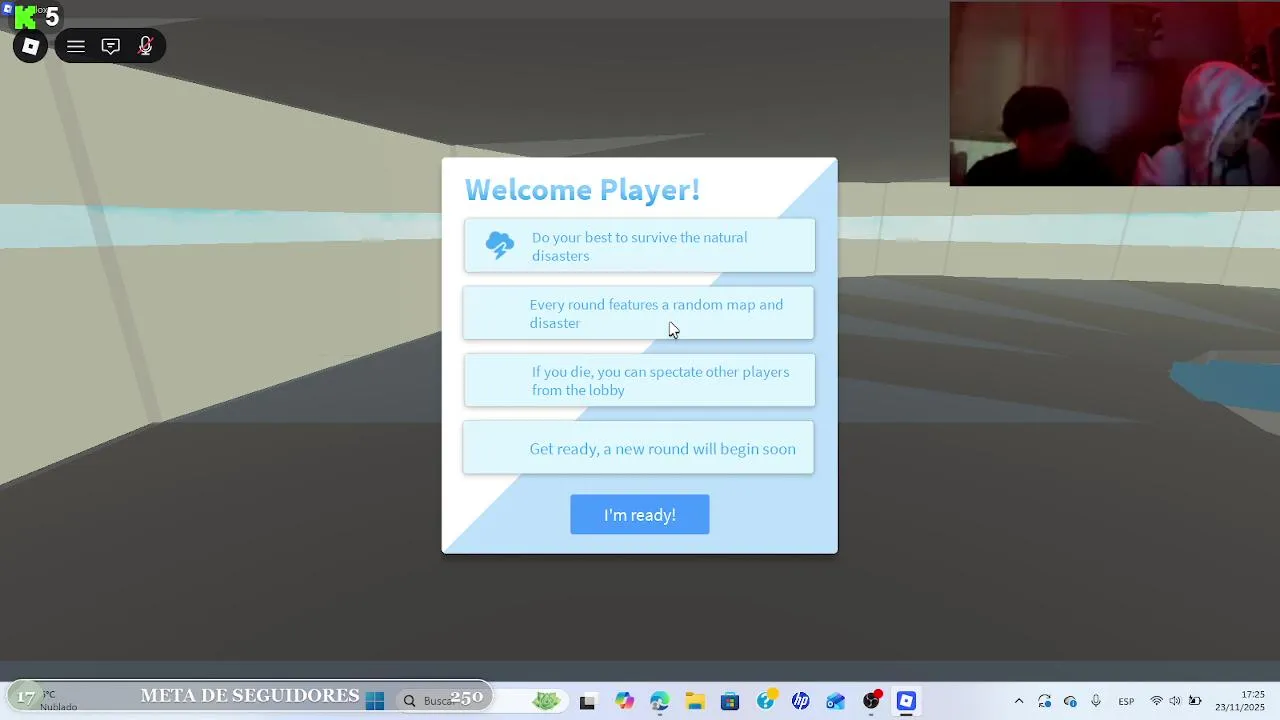Click the webcam overlay thumbnail

point(1114,93)
